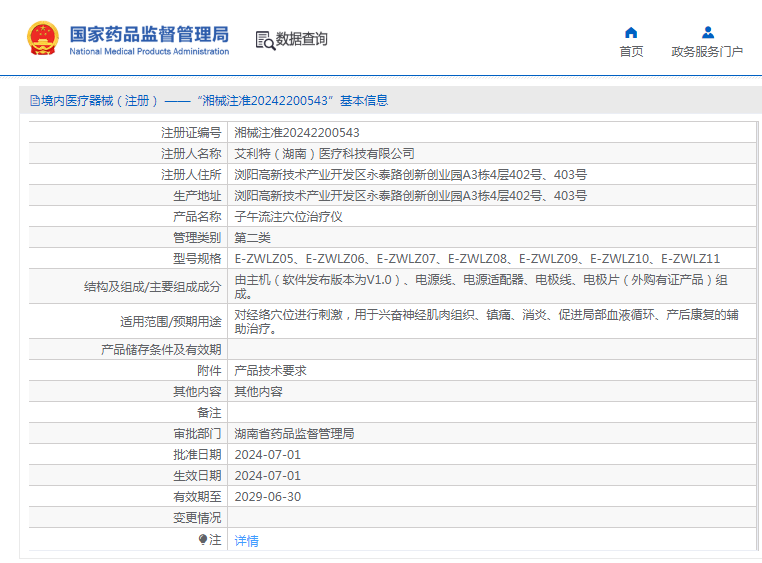The height and width of the screenshot is (563, 762).
Task: Click 适用范围/预期用途 description text
Action: pos(486,322)
